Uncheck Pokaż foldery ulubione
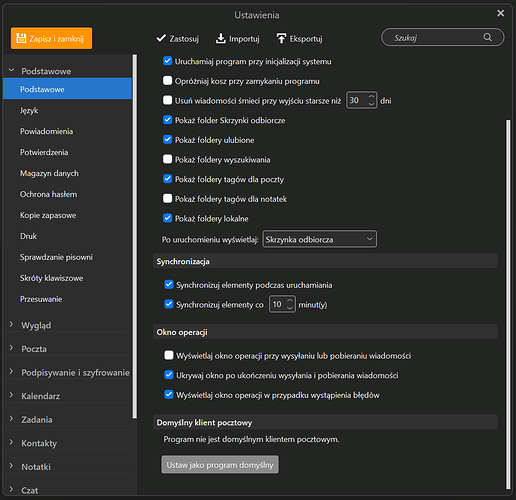Screen dimensions: 516x500 click(168, 139)
